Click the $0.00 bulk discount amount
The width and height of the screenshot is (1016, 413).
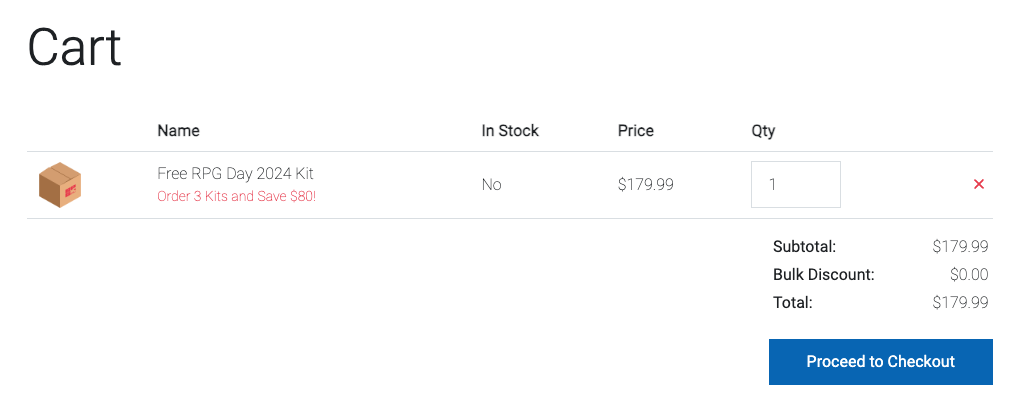click(969, 274)
